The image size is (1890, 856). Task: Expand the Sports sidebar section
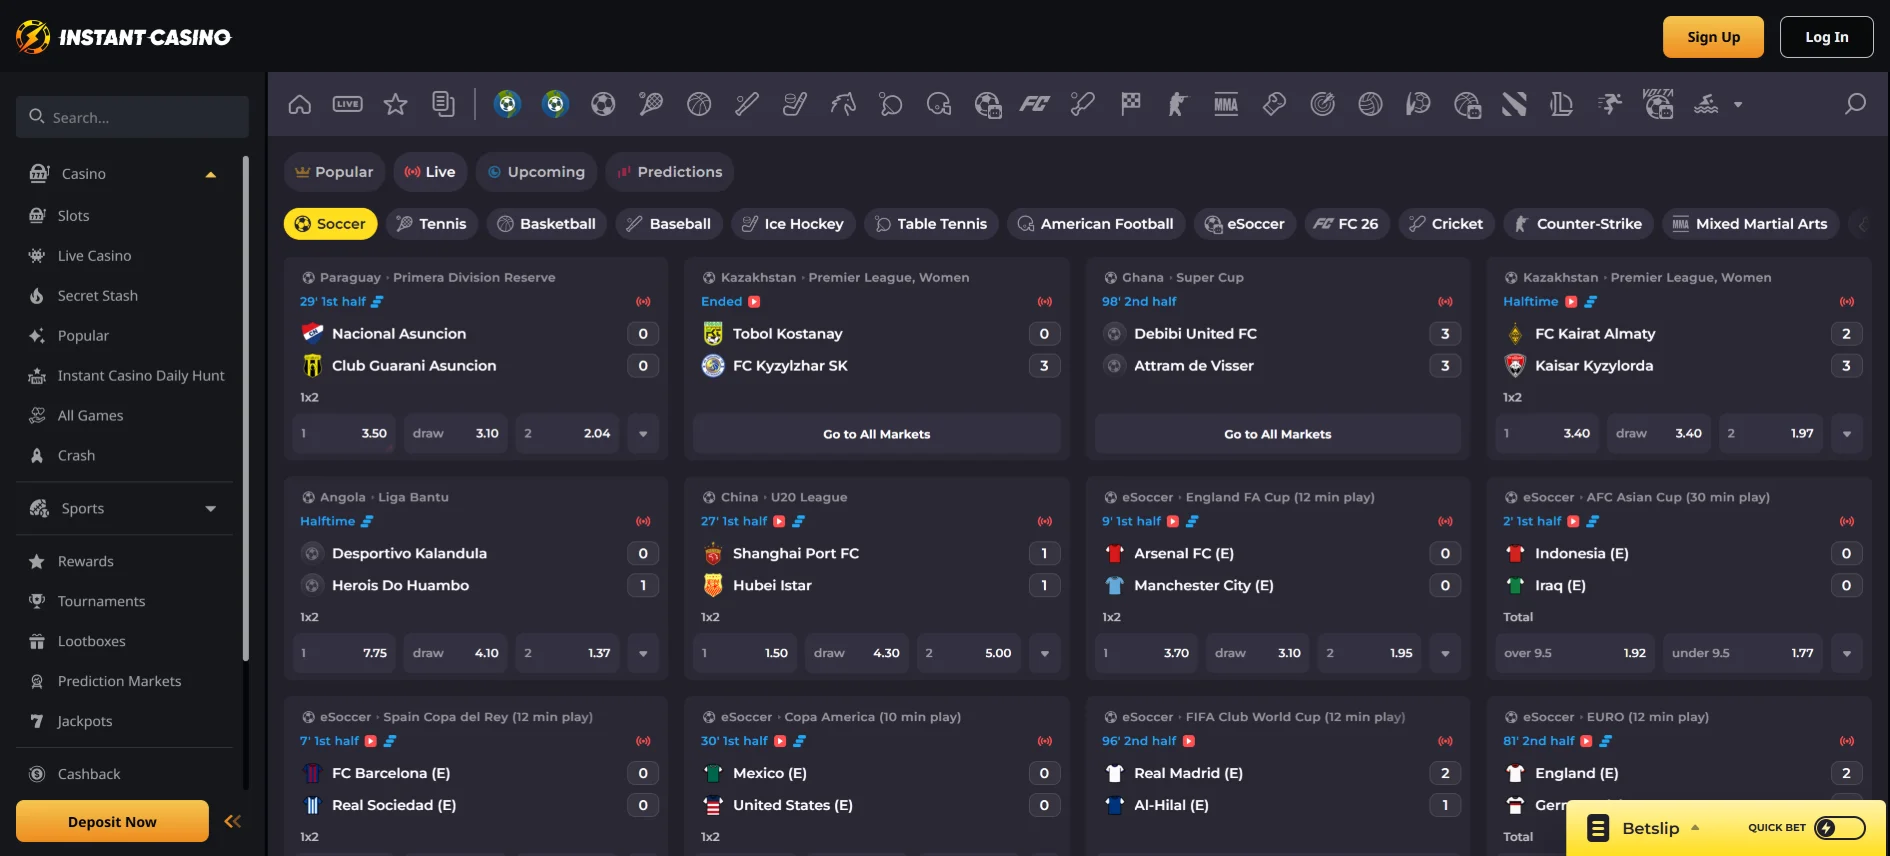pyautogui.click(x=211, y=509)
